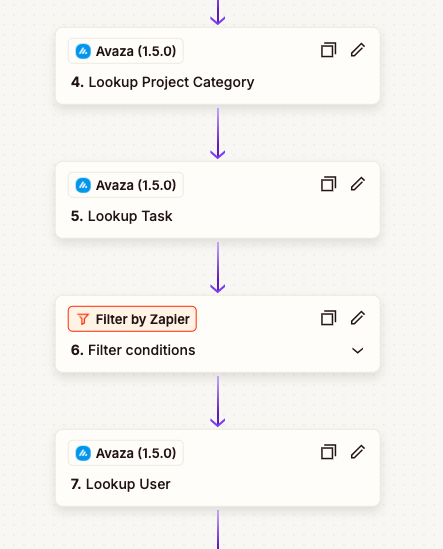Open step titled 4. Lookup Project Category
The height and width of the screenshot is (549, 443).
162,82
